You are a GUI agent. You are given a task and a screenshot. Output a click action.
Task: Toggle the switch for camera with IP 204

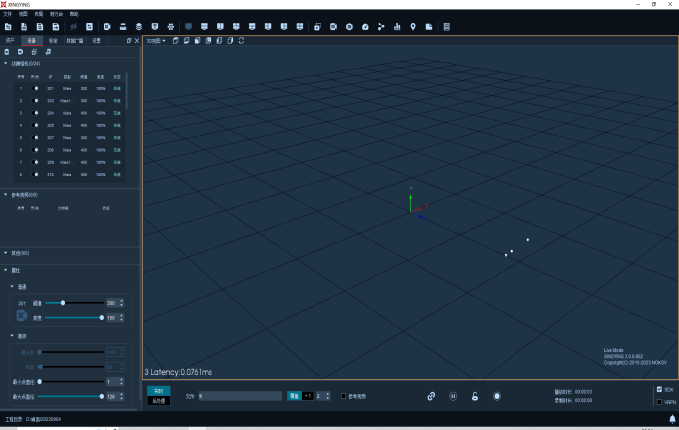click(35, 113)
